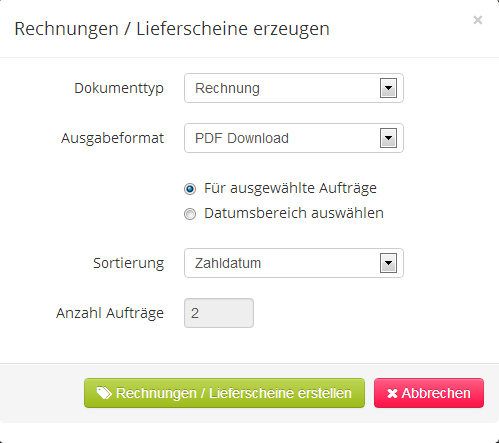The image size is (499, 443).
Task: Click the Dokumenttyp field label
Action: tap(119, 89)
